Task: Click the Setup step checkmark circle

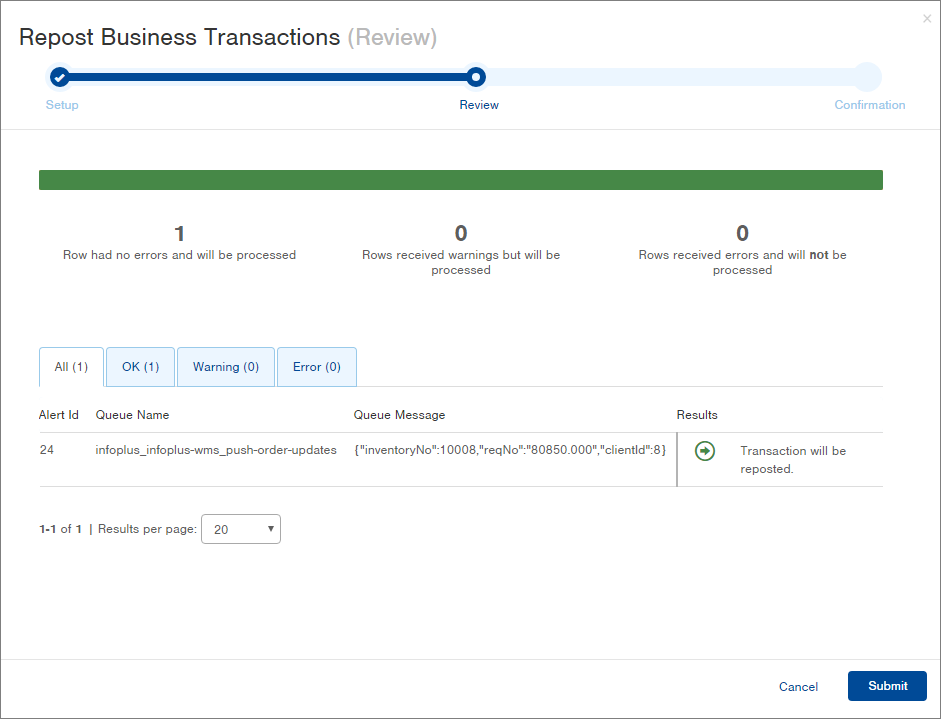Action: 59,77
